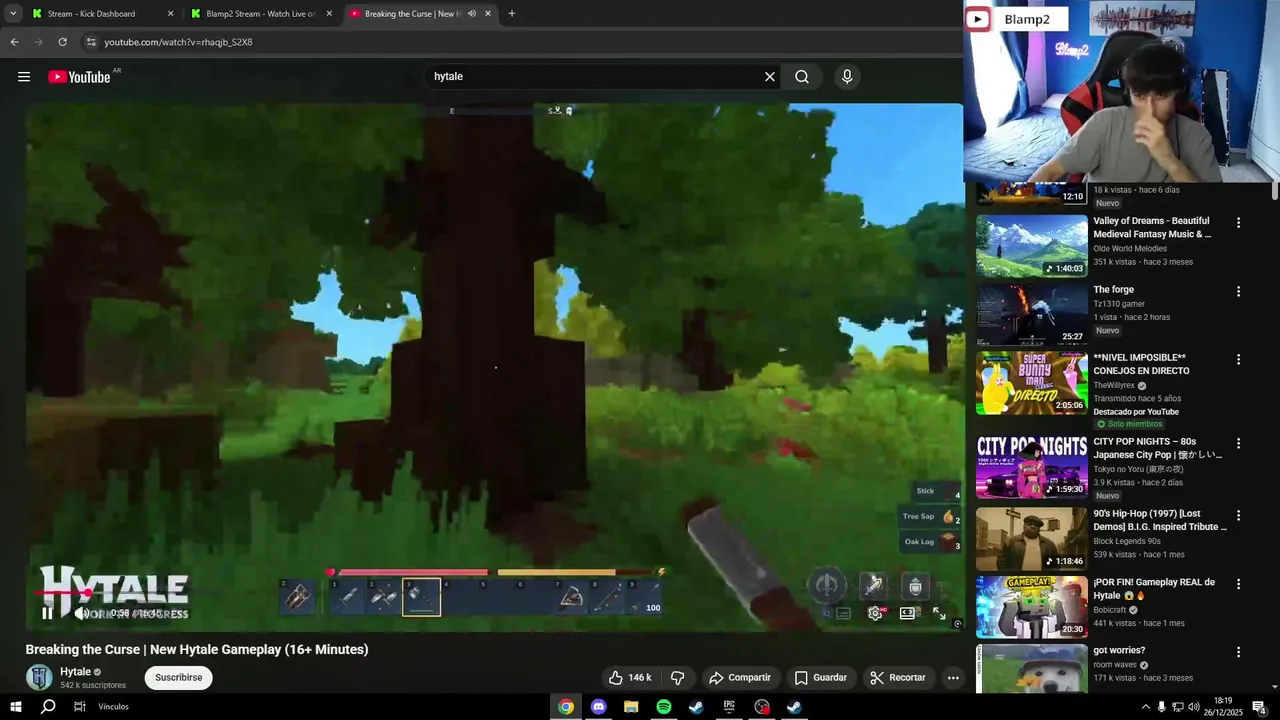Viewport: 1280px width, 720px height.
Task: Open the tab search dropdown arrow
Action: [13, 14]
